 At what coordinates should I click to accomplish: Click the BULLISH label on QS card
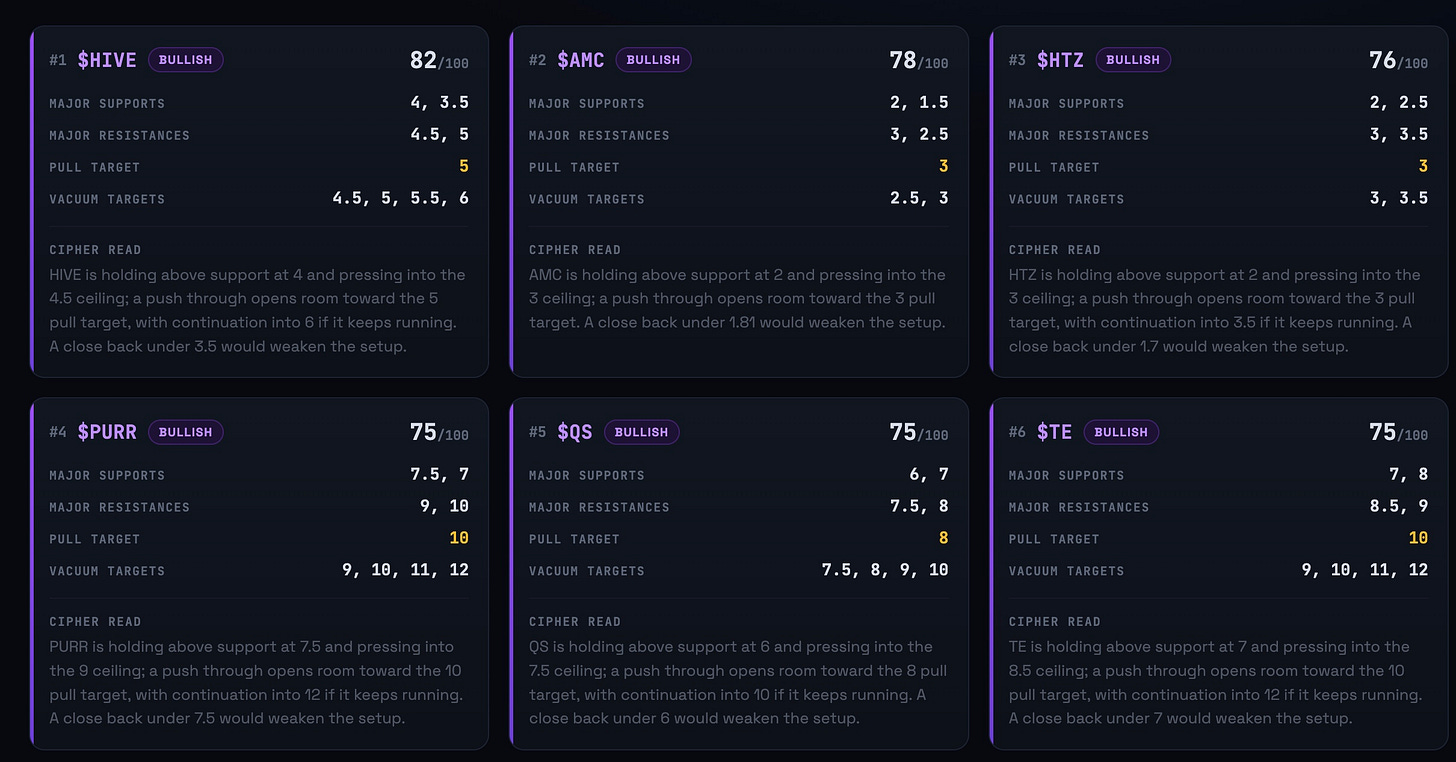coord(642,432)
